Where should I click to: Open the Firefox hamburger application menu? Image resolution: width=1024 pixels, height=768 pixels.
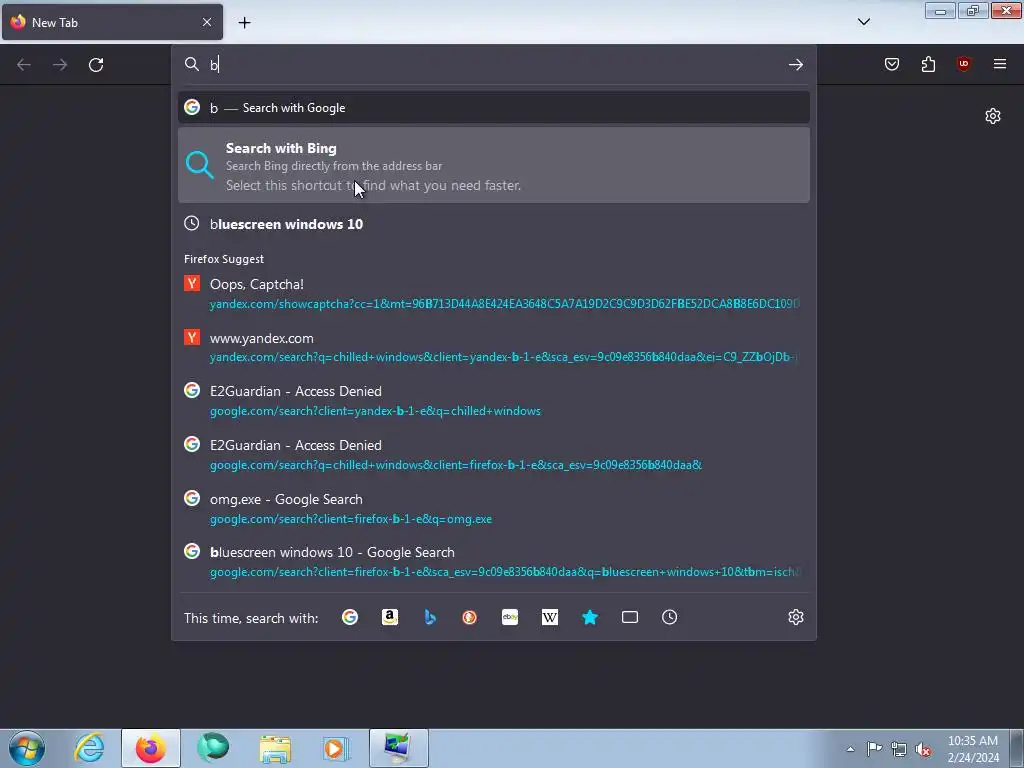pos(999,64)
